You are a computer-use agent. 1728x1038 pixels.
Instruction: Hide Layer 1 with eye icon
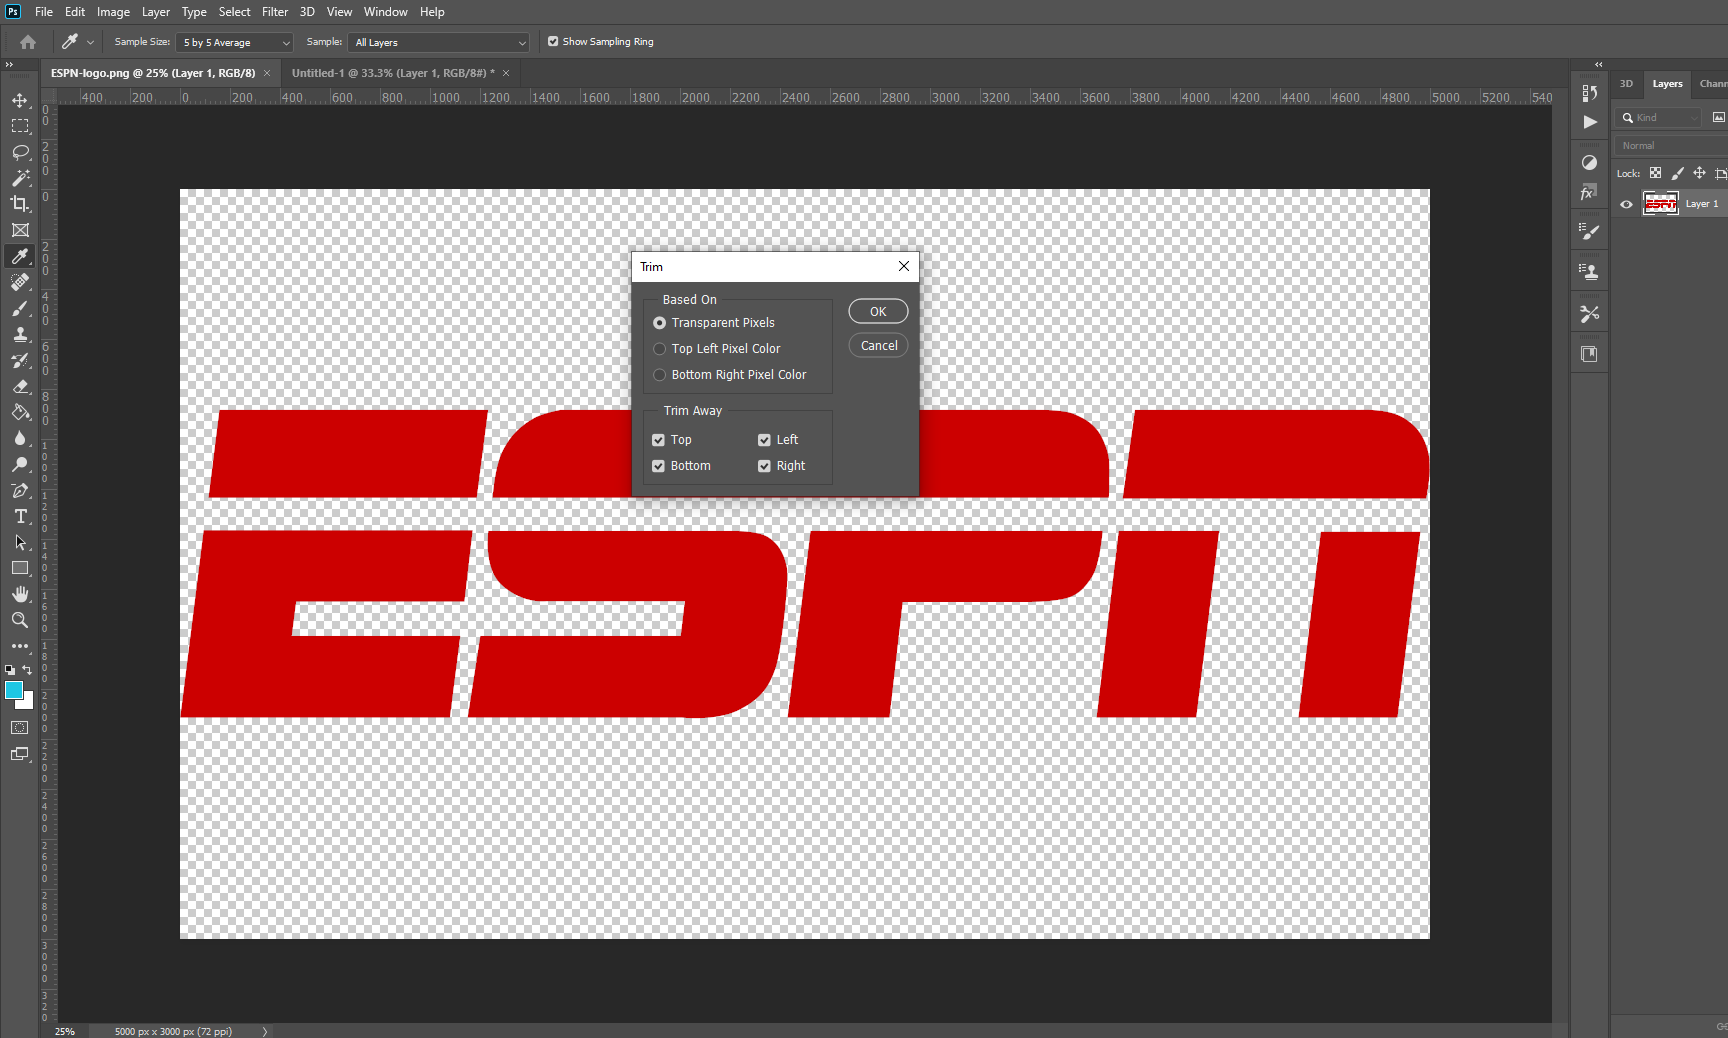click(x=1627, y=204)
